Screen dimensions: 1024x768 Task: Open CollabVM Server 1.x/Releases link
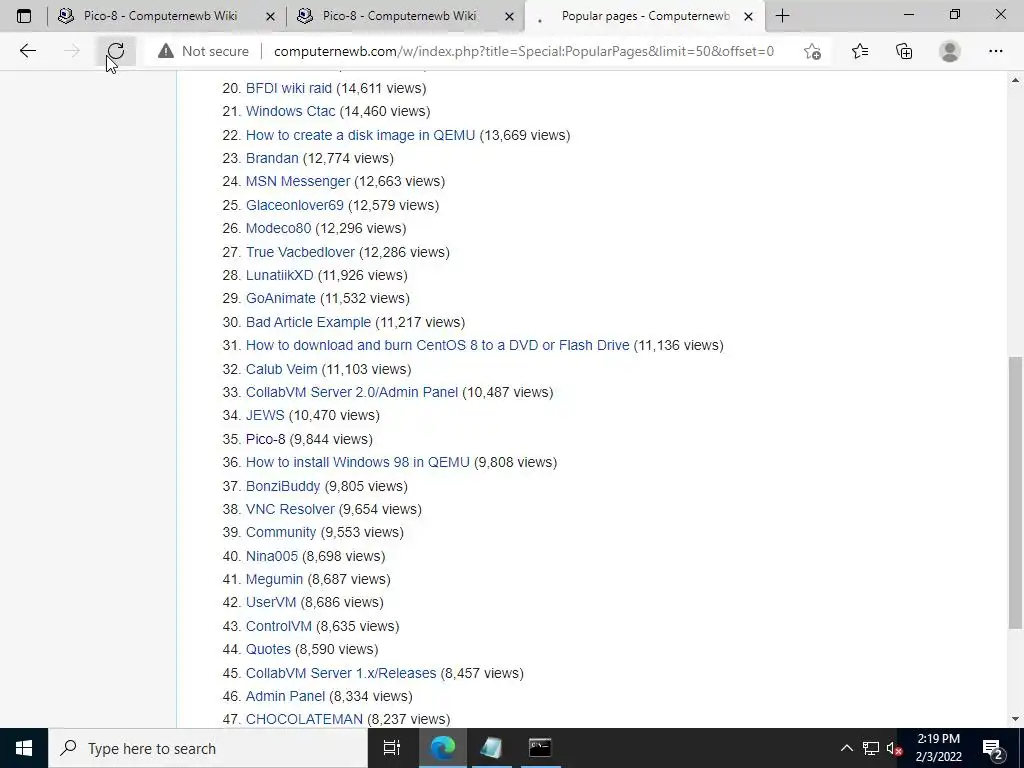click(x=341, y=673)
